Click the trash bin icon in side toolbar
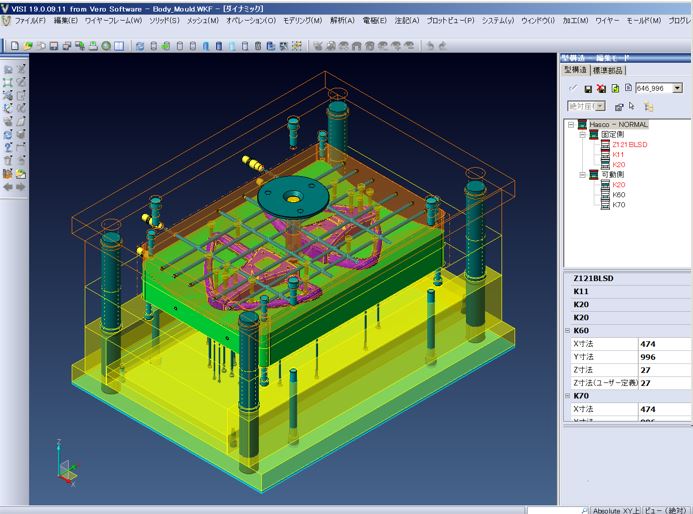 click(x=7, y=160)
